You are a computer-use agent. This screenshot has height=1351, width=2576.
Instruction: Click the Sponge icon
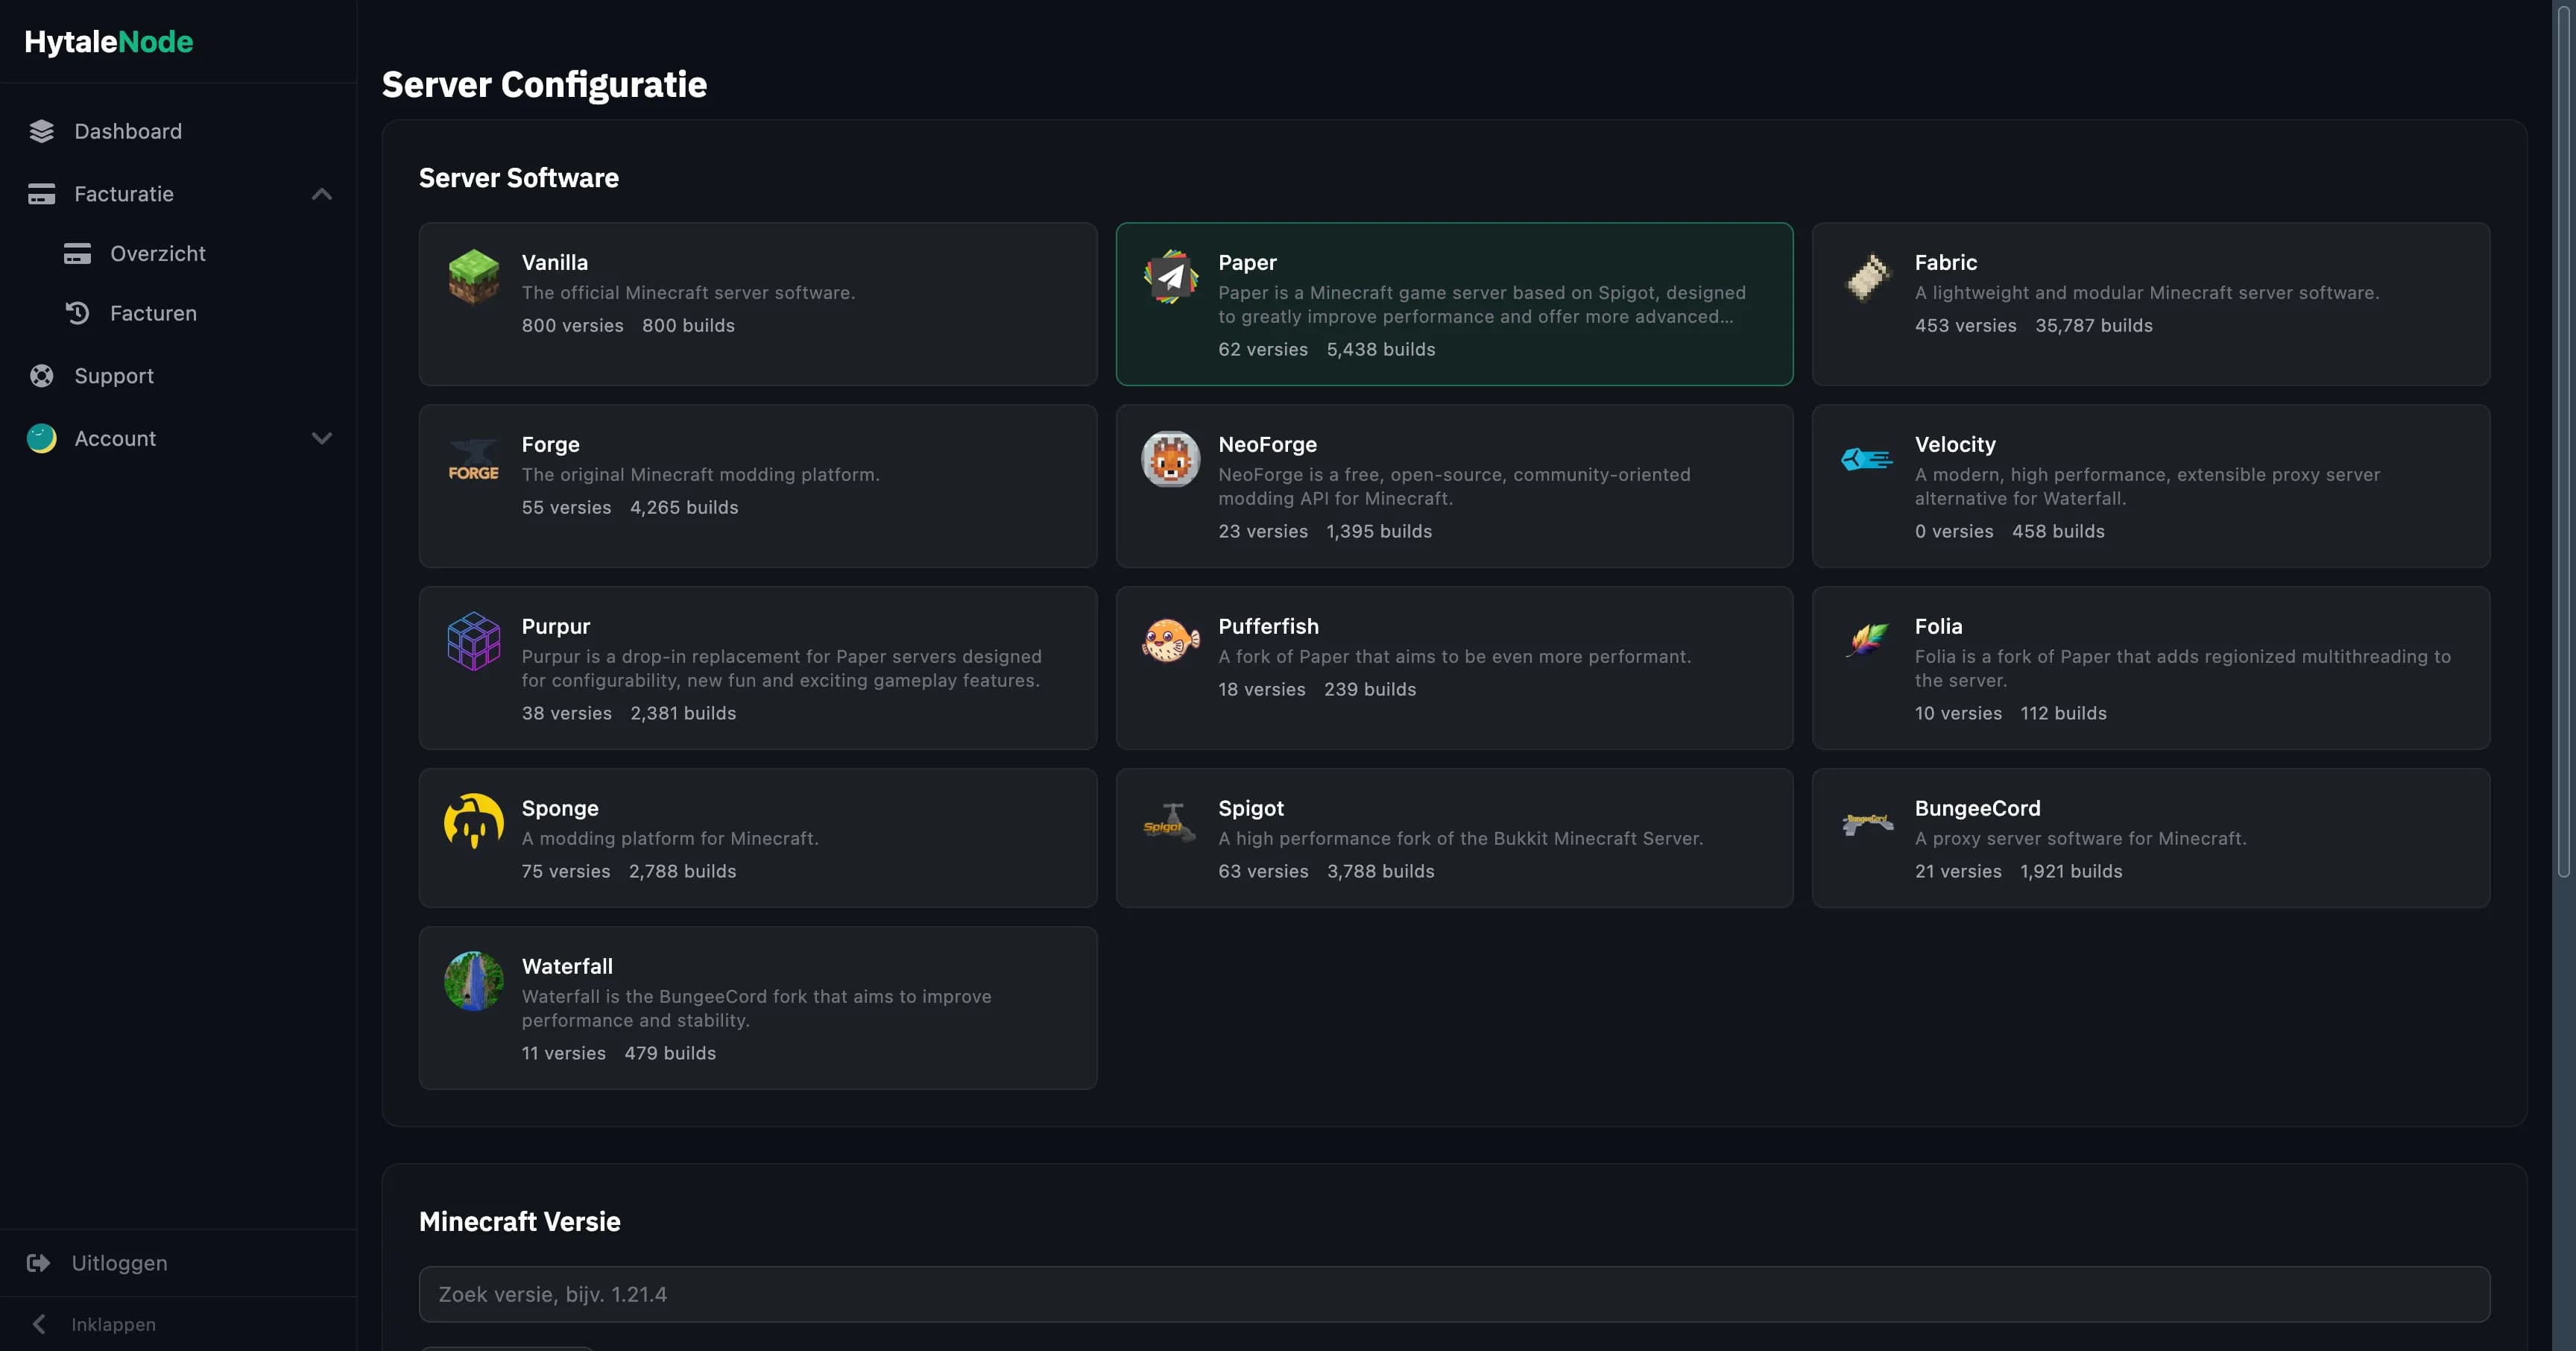(x=473, y=822)
